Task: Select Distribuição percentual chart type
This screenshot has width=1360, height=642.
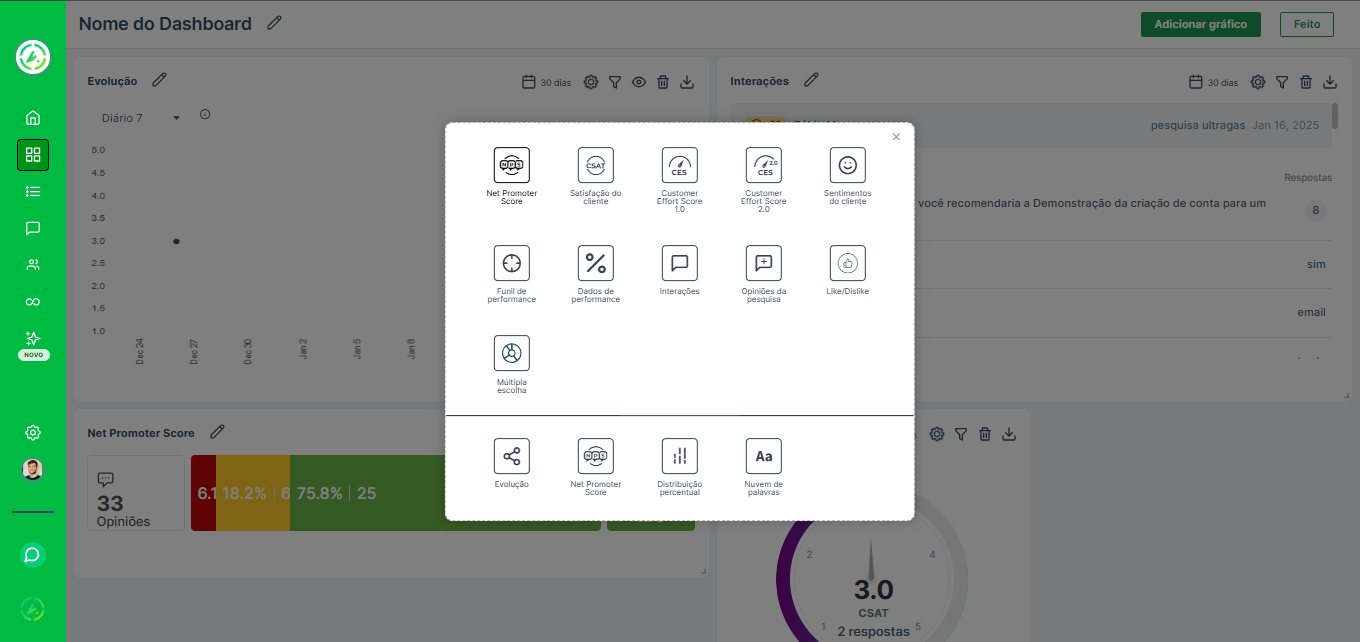Action: (680, 467)
